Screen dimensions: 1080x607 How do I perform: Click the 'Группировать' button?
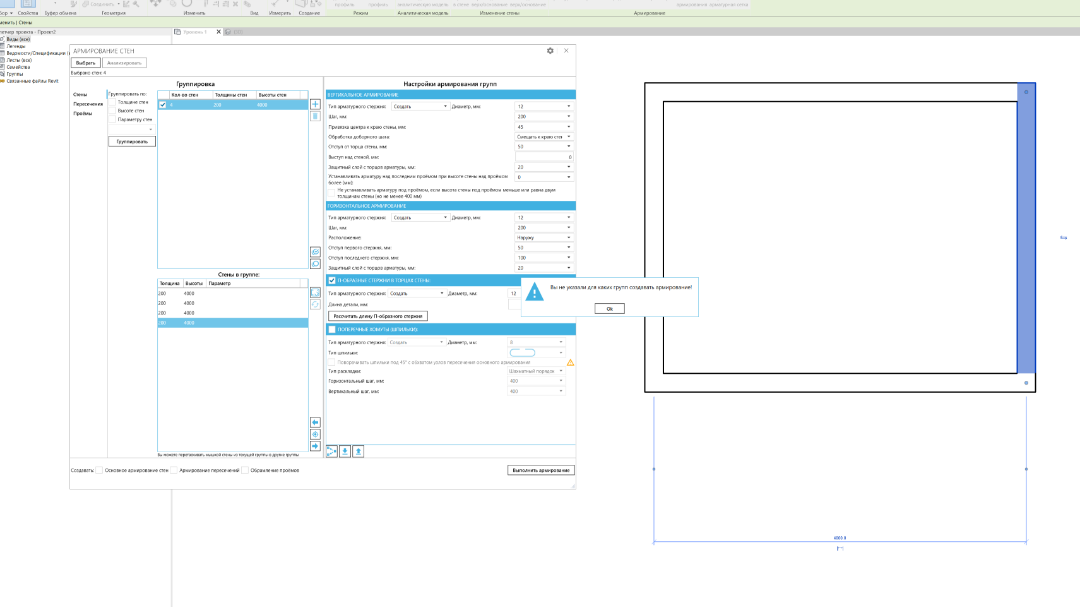tap(132, 141)
